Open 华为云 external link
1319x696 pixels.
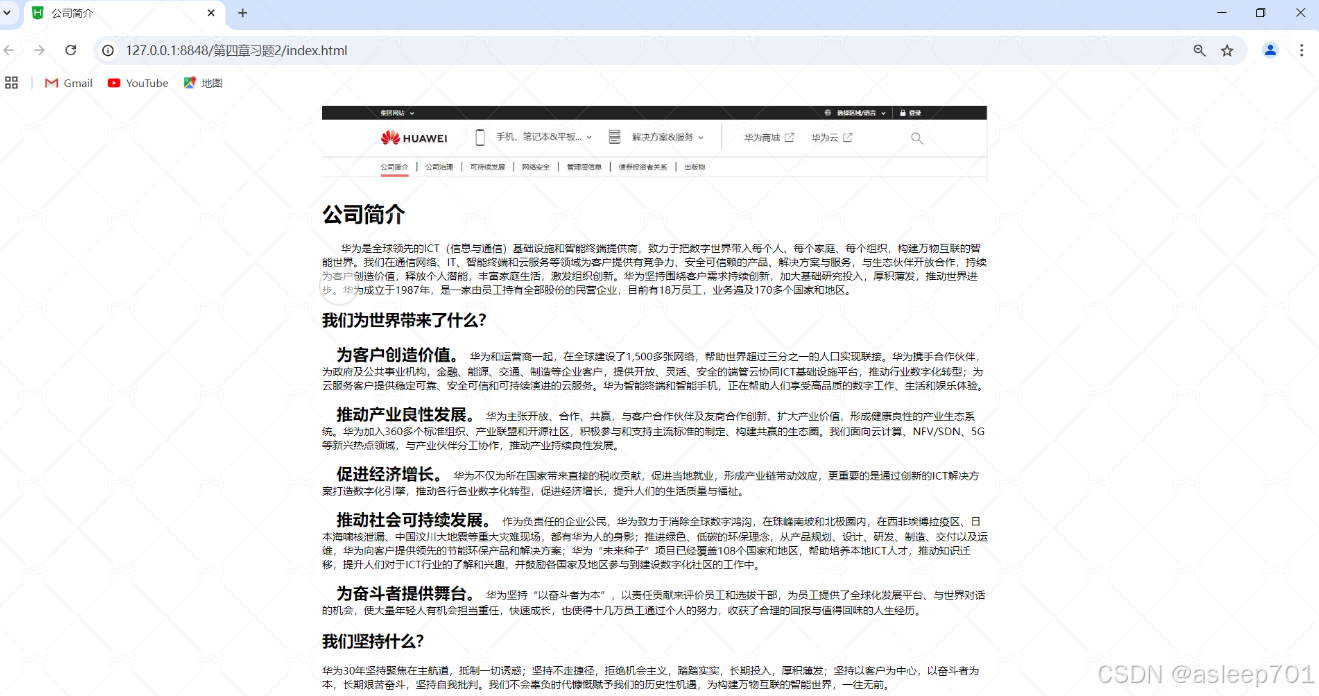tap(832, 138)
